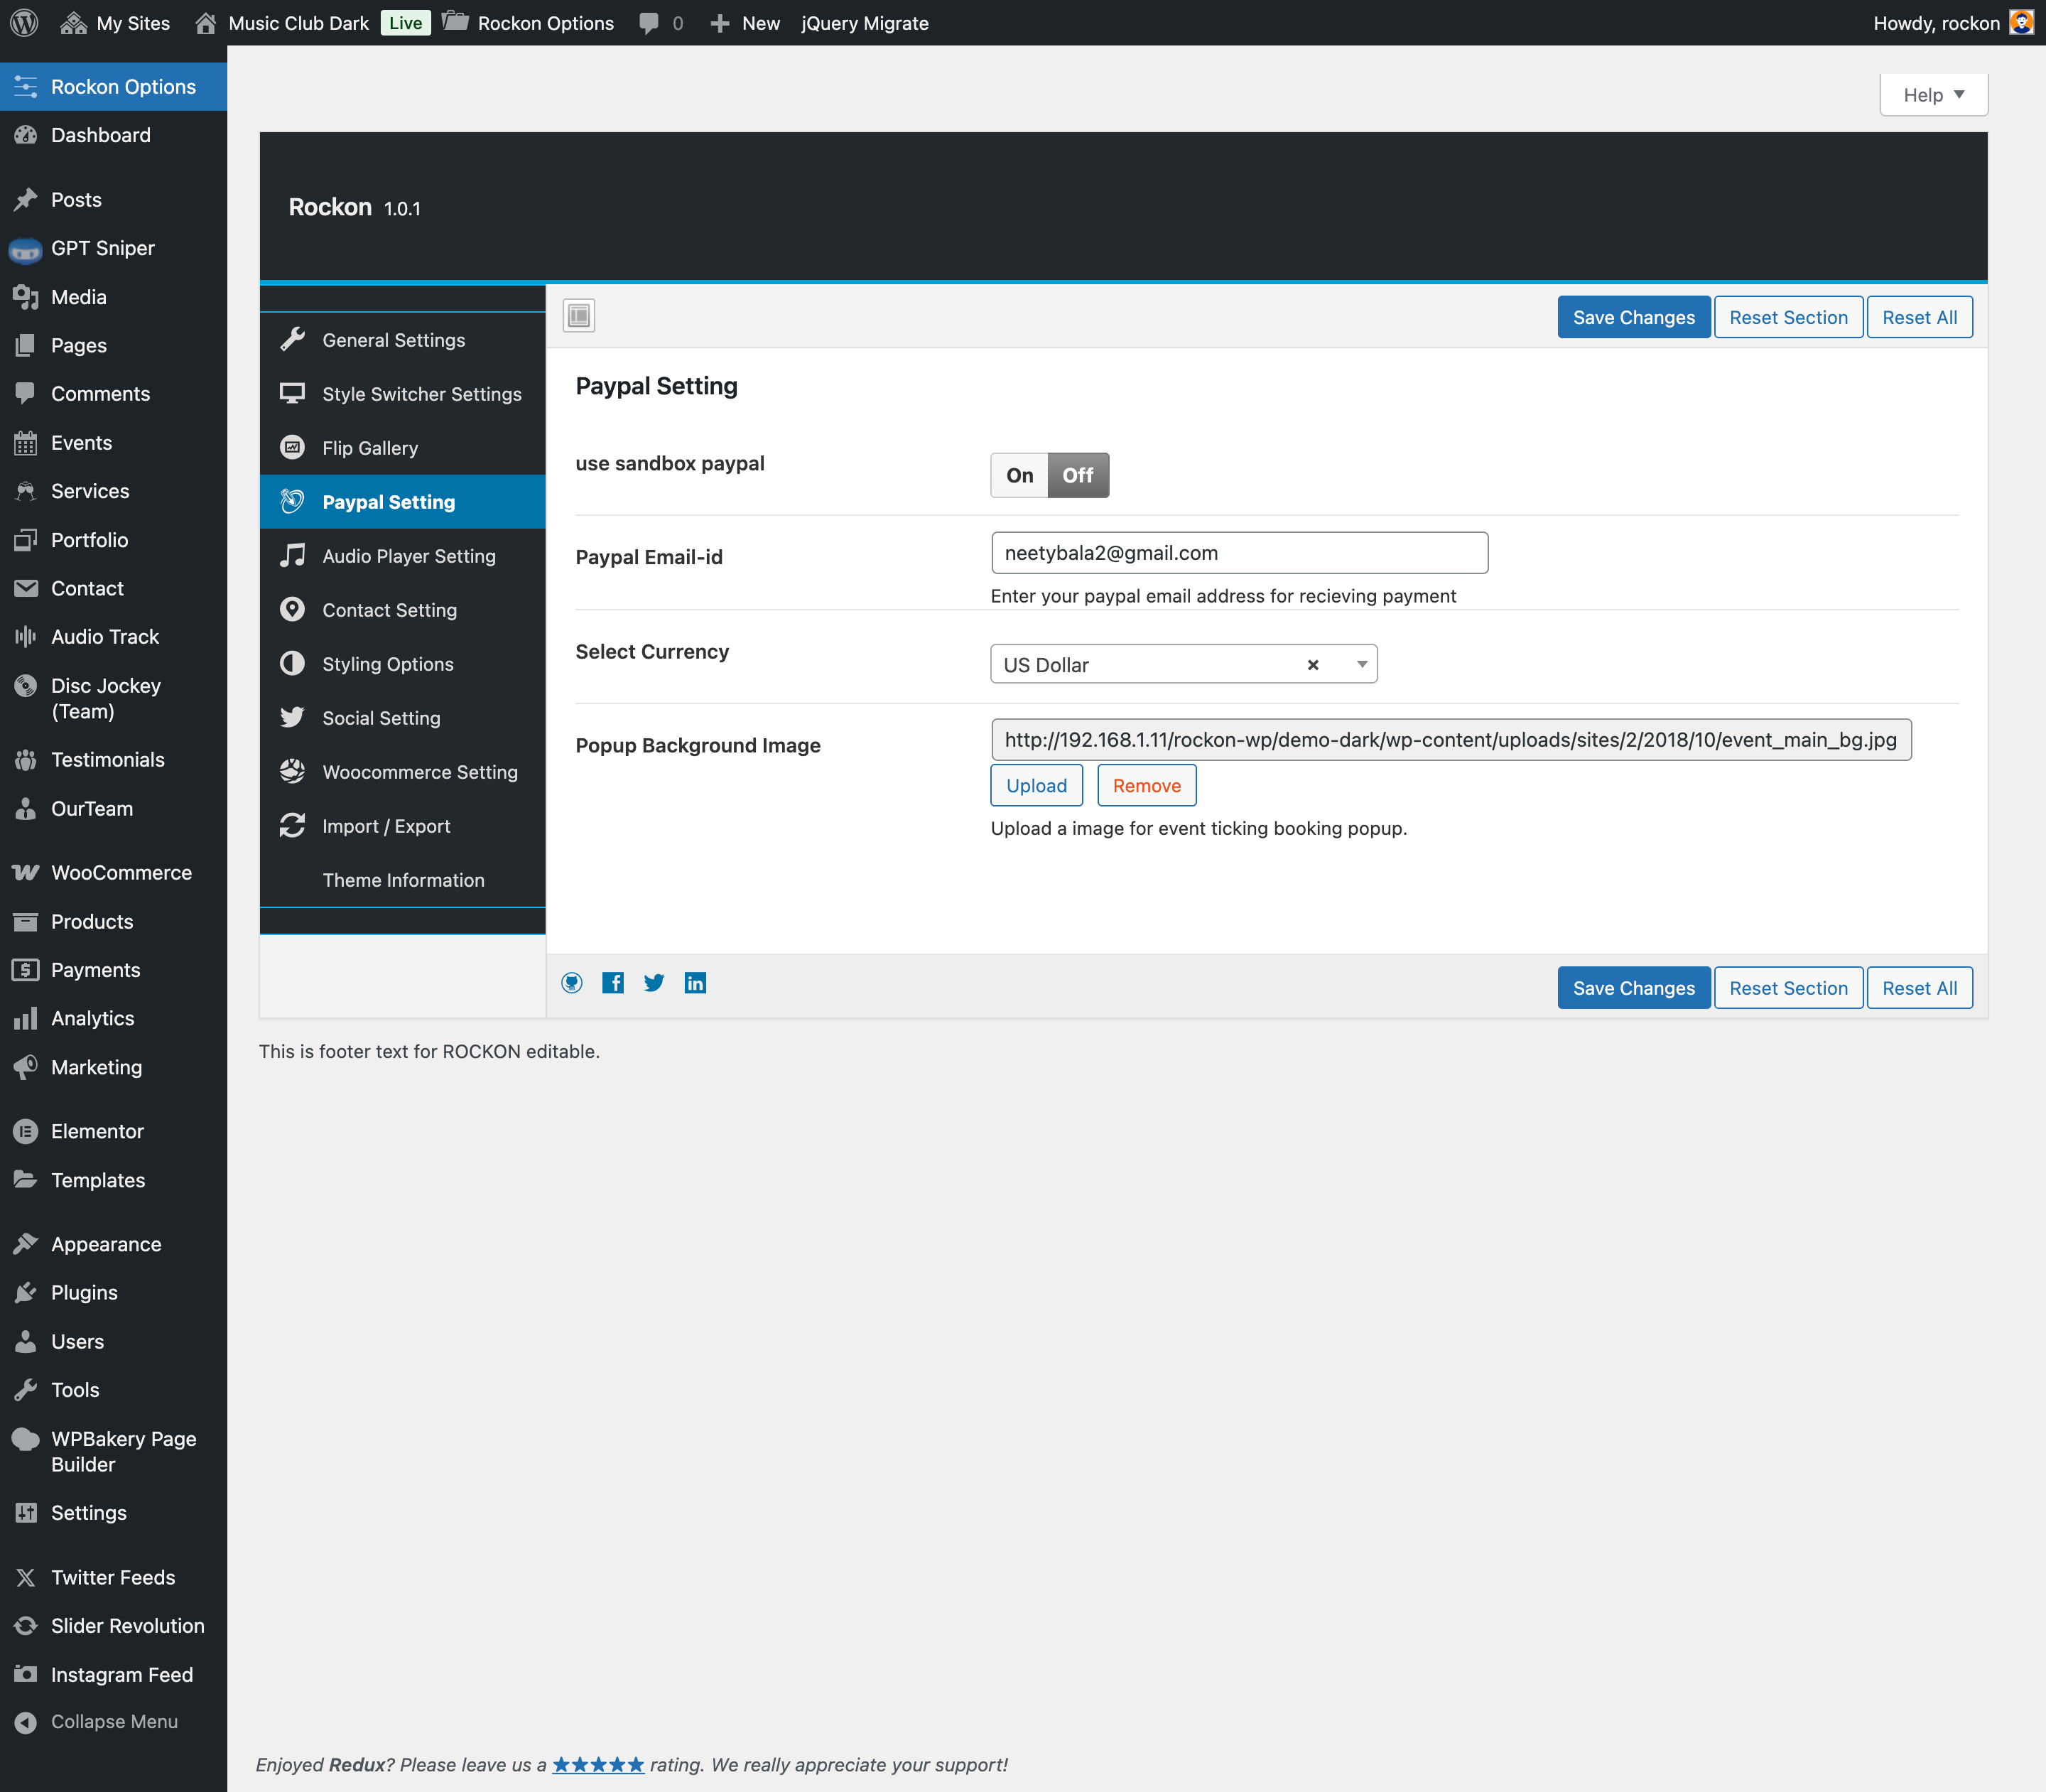Click the expand all sections icon
The image size is (2046, 1792).
pyautogui.click(x=579, y=316)
